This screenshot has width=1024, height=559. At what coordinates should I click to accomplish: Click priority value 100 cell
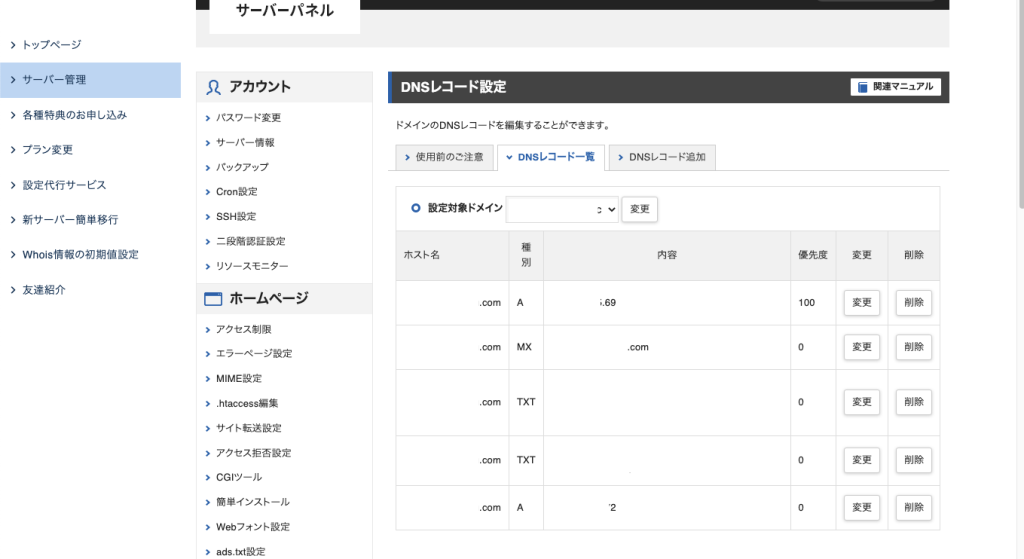pos(813,303)
